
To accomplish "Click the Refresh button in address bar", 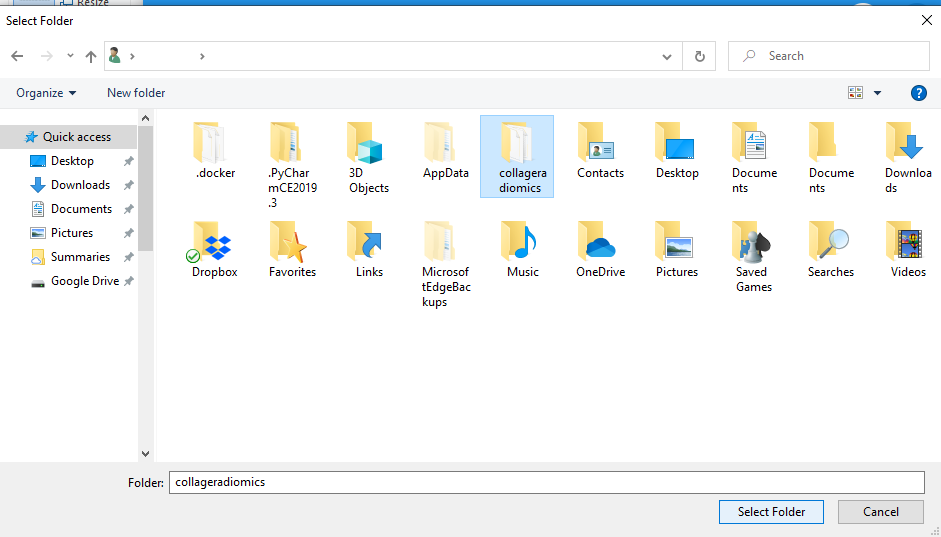I will pos(700,57).
